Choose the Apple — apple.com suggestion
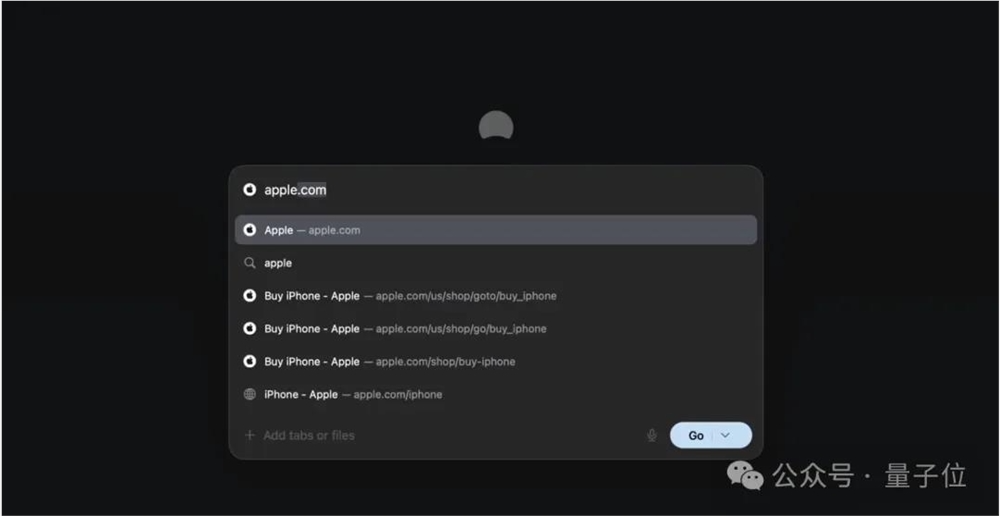 496,230
